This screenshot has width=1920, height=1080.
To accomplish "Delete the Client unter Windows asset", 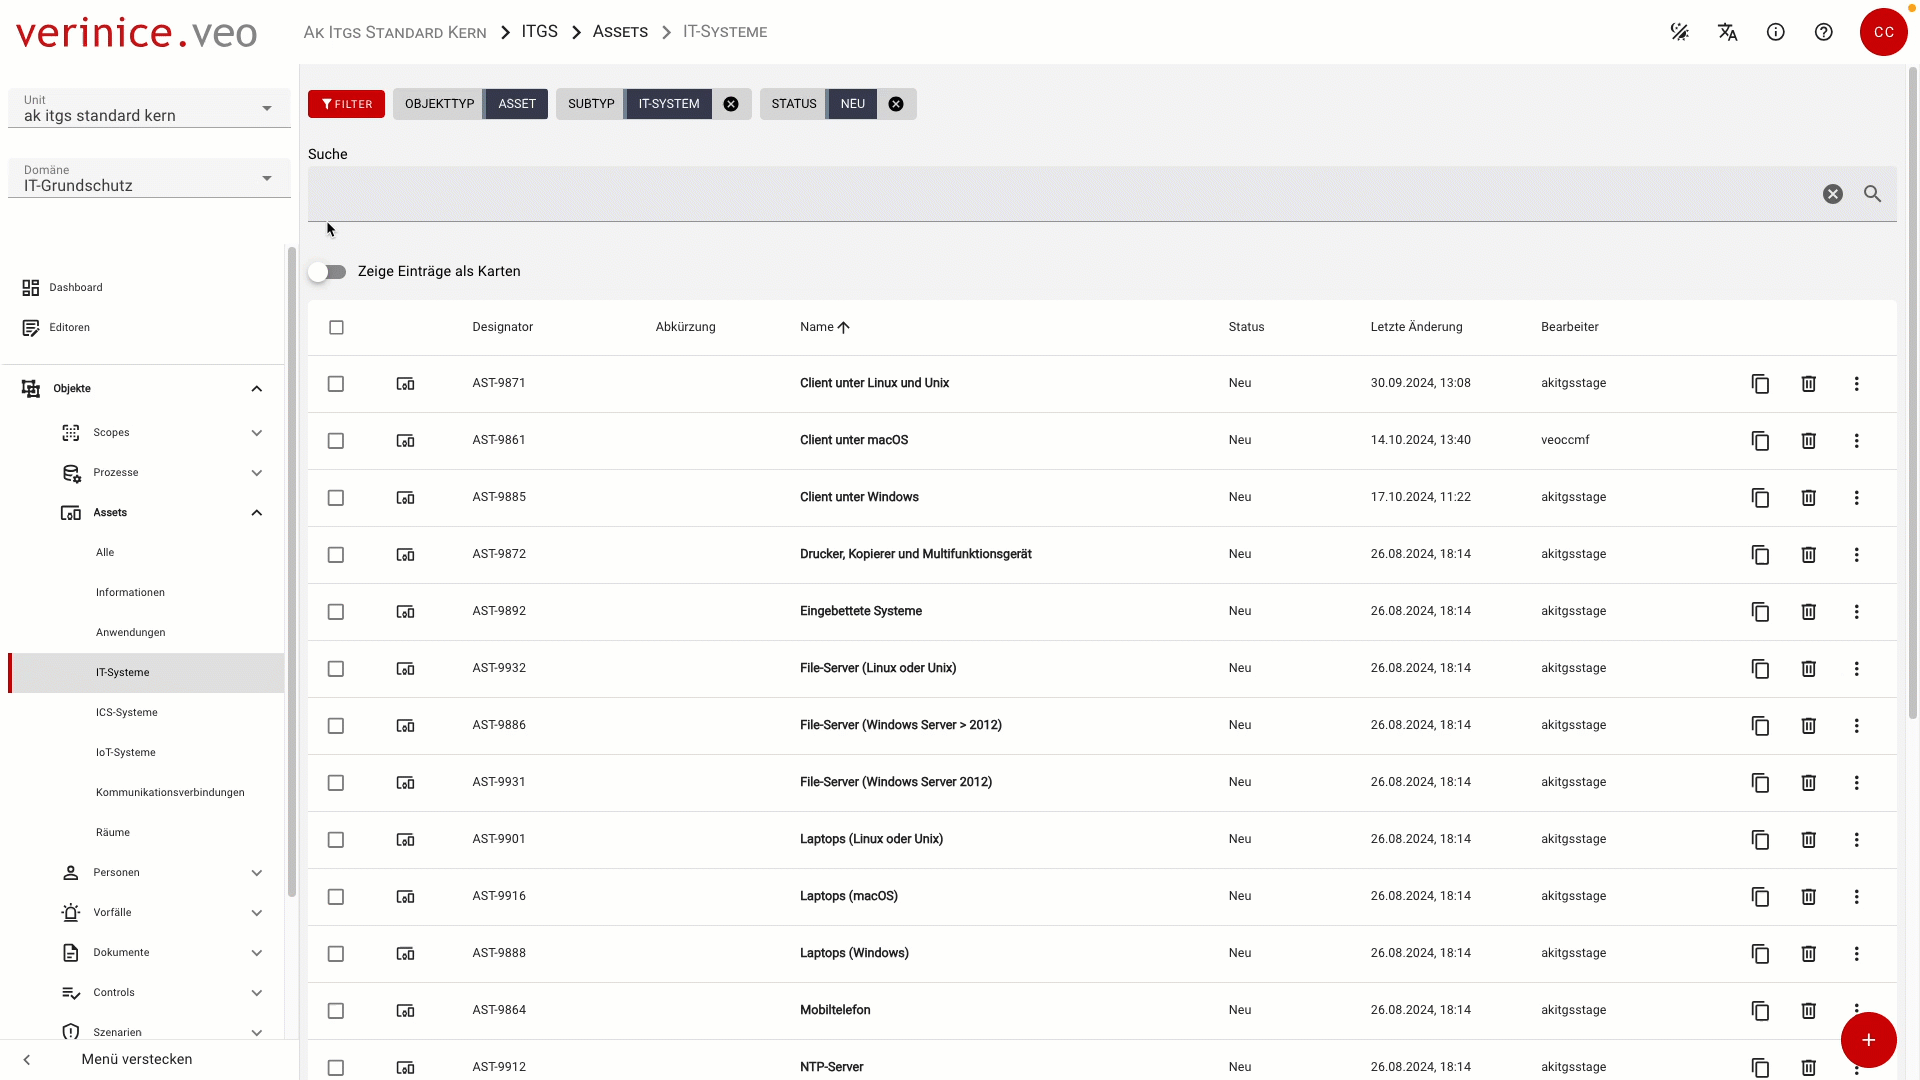I will [x=1808, y=498].
